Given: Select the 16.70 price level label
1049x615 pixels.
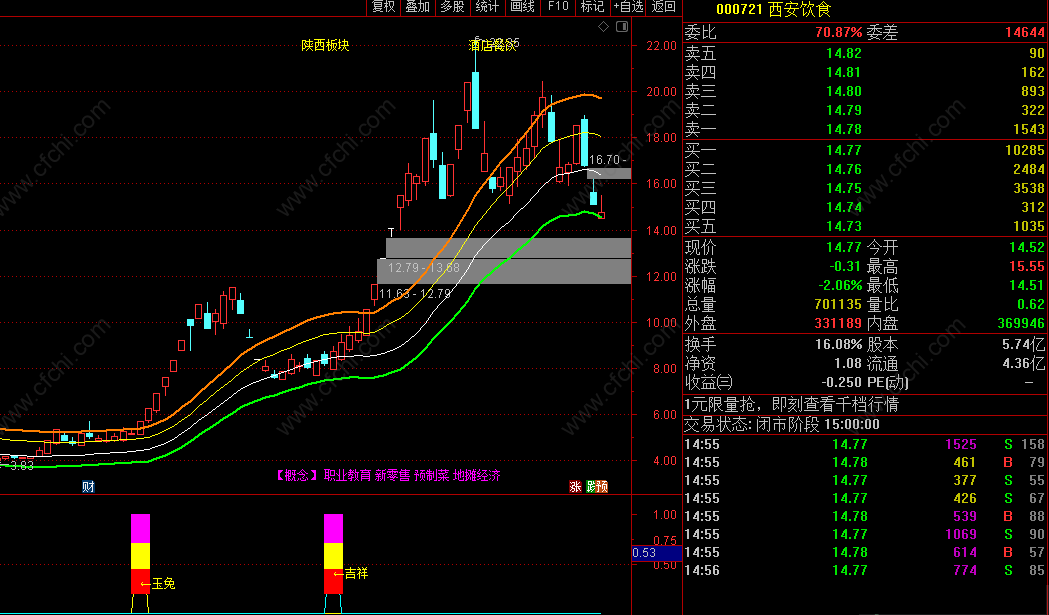Looking at the screenshot, I should click(x=606, y=160).
